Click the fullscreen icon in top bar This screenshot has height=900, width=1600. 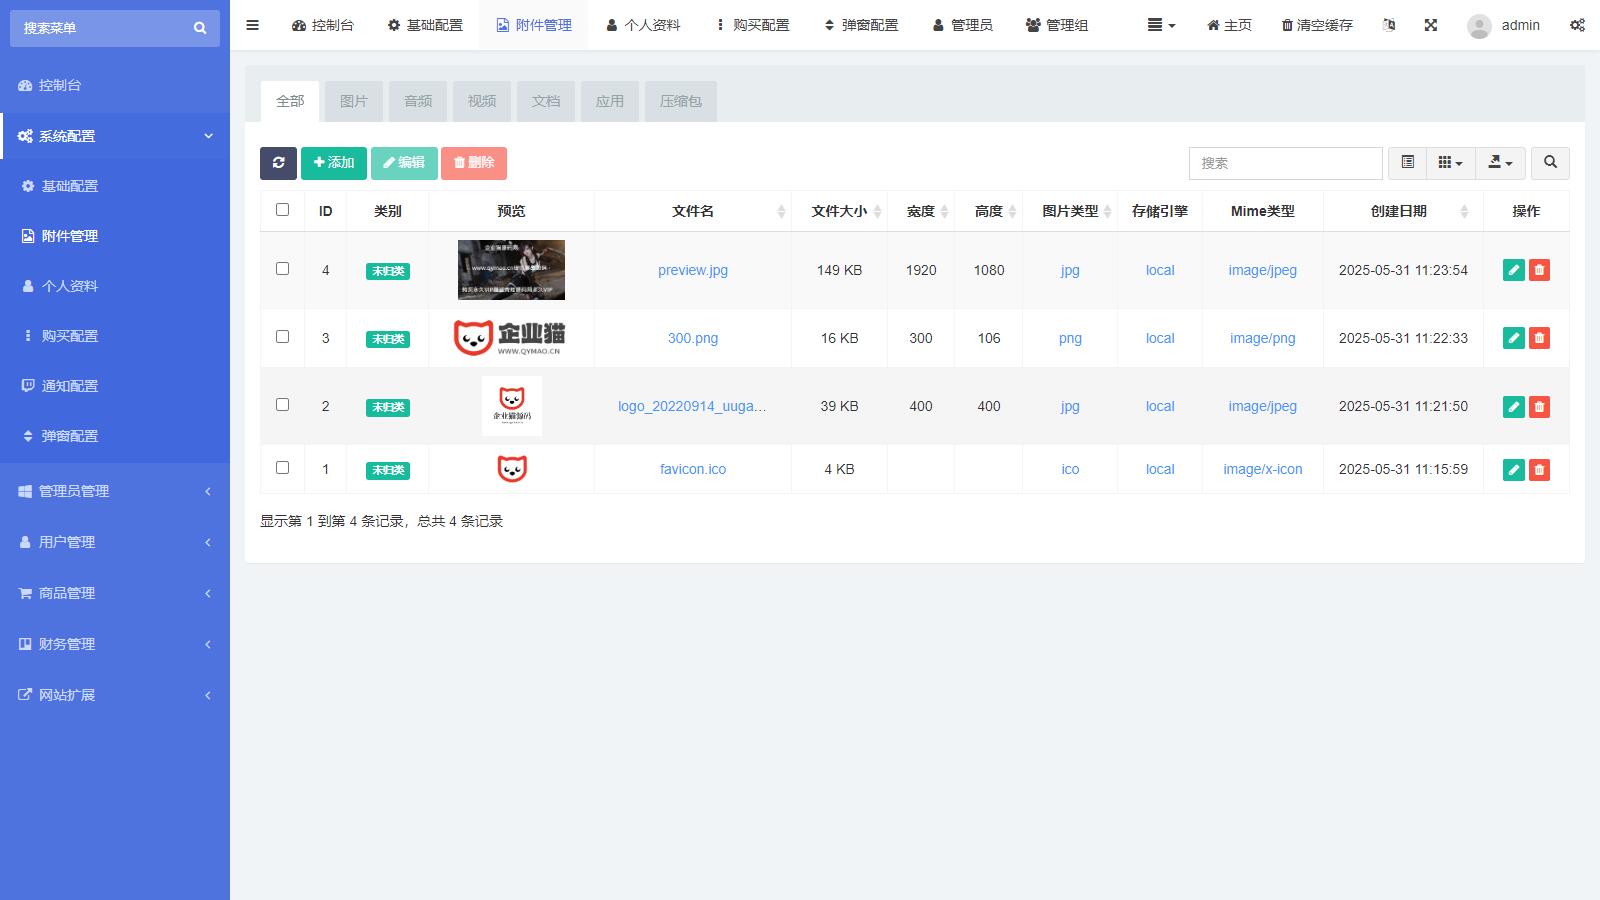(1431, 25)
